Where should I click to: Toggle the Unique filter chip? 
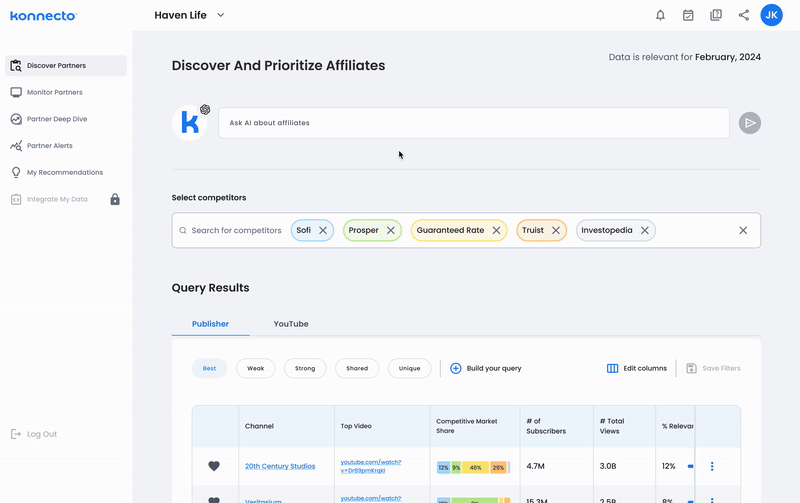tap(409, 368)
